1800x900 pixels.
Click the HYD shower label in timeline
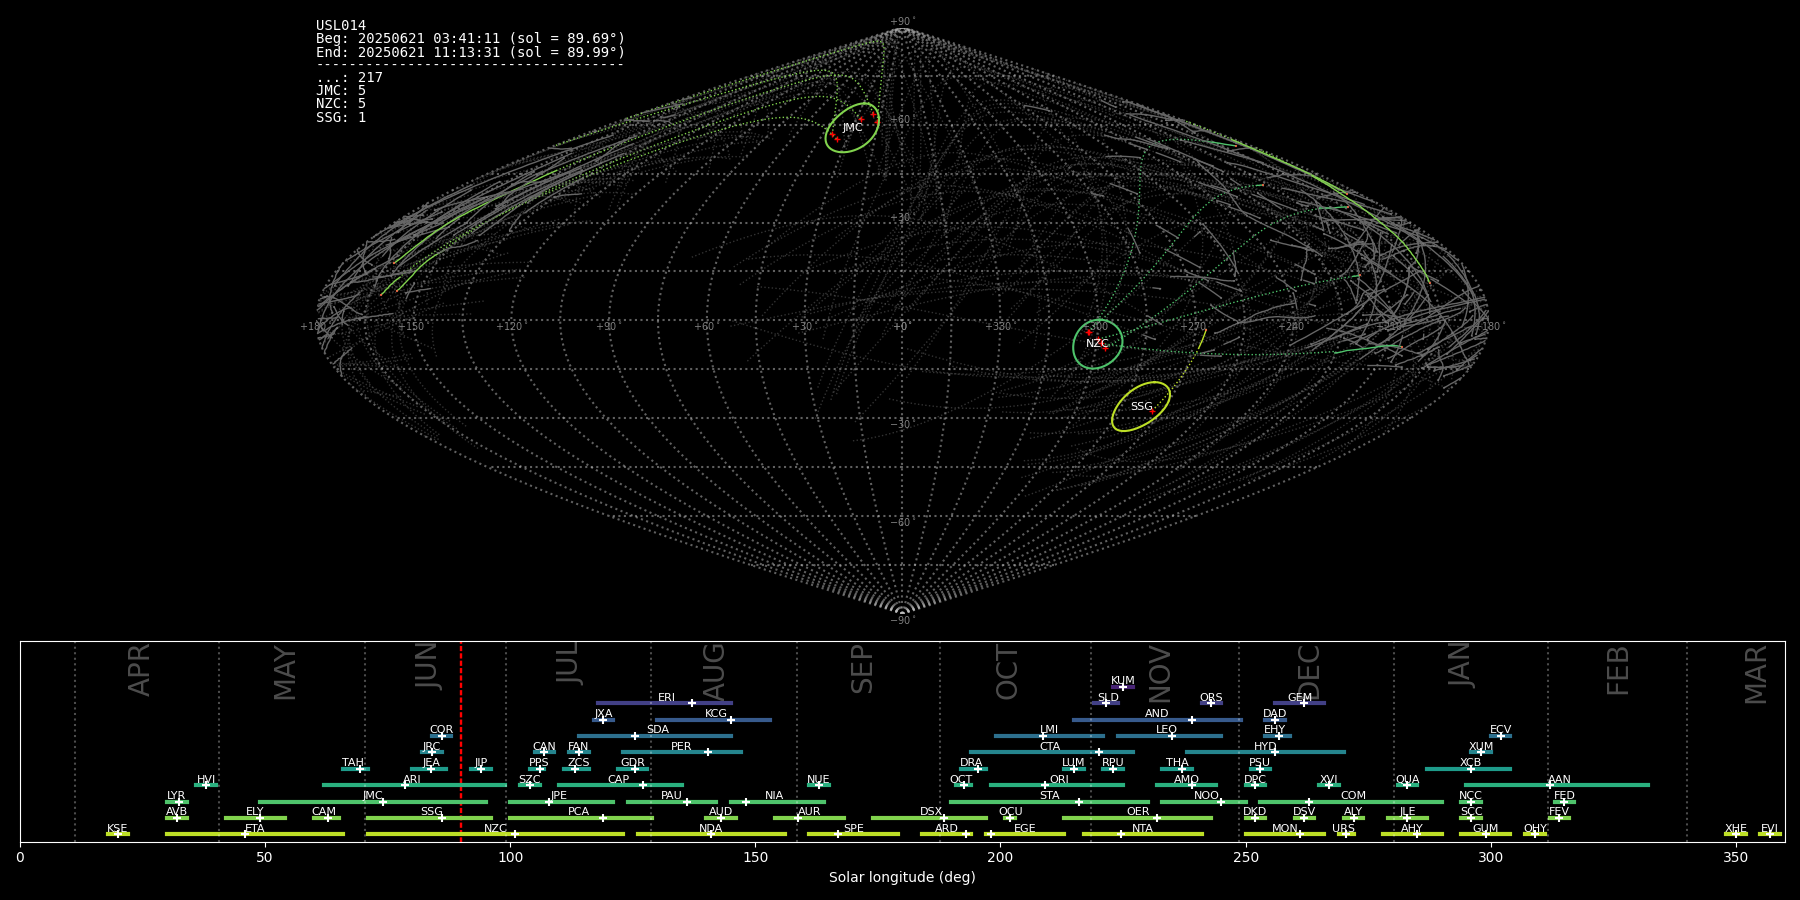(1265, 747)
